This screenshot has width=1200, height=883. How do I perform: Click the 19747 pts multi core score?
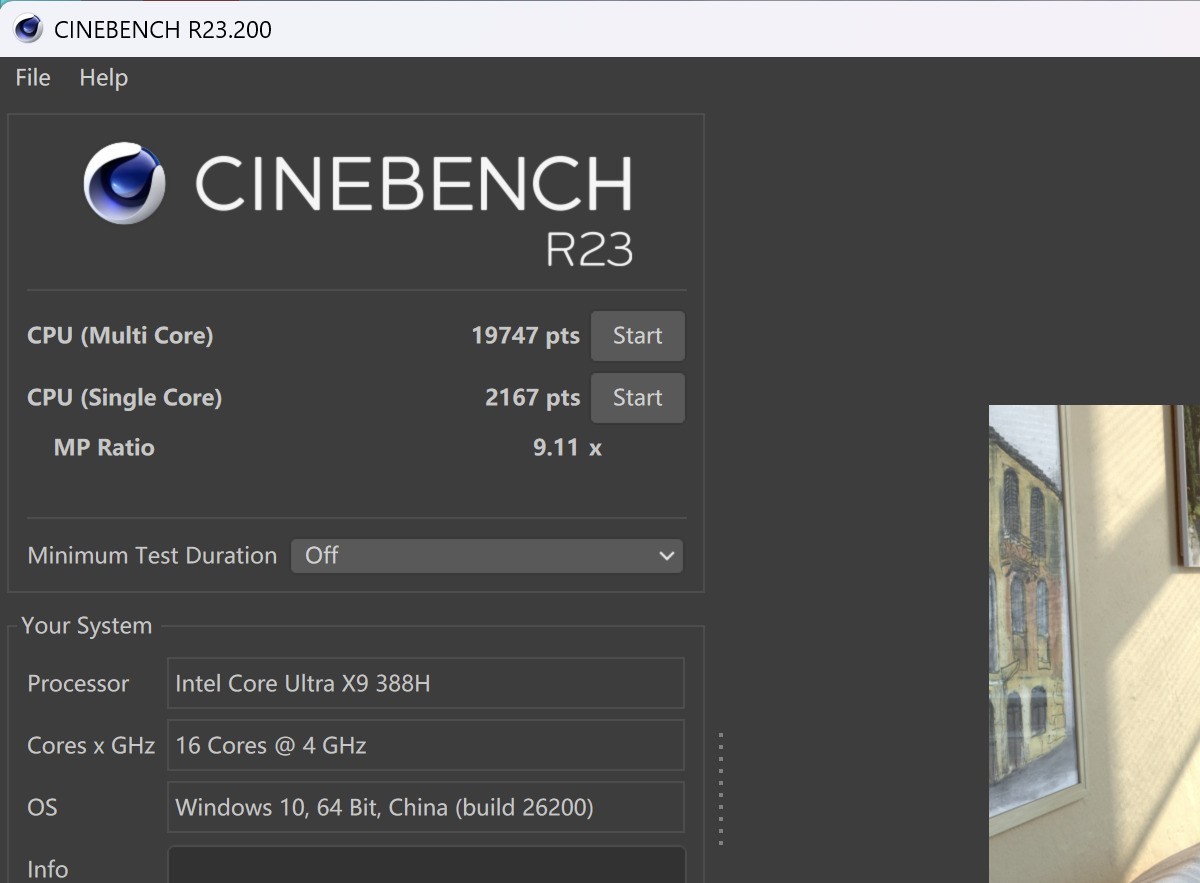tap(525, 336)
